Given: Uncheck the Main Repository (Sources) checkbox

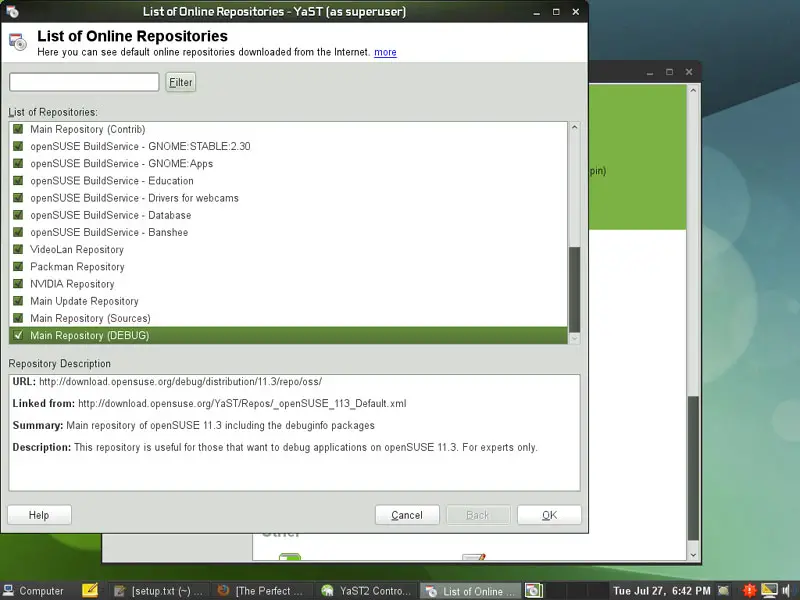Looking at the screenshot, I should coord(18,318).
